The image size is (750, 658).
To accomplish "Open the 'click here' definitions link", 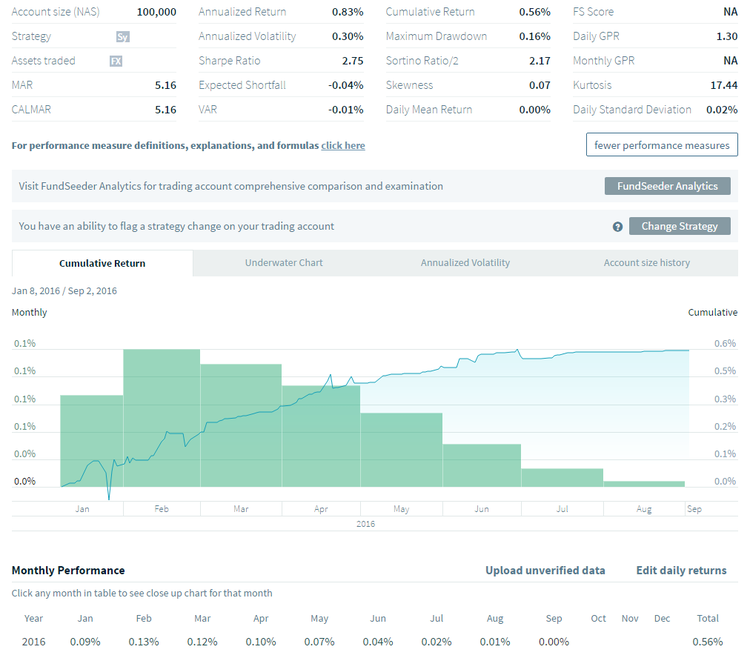I will (343, 146).
